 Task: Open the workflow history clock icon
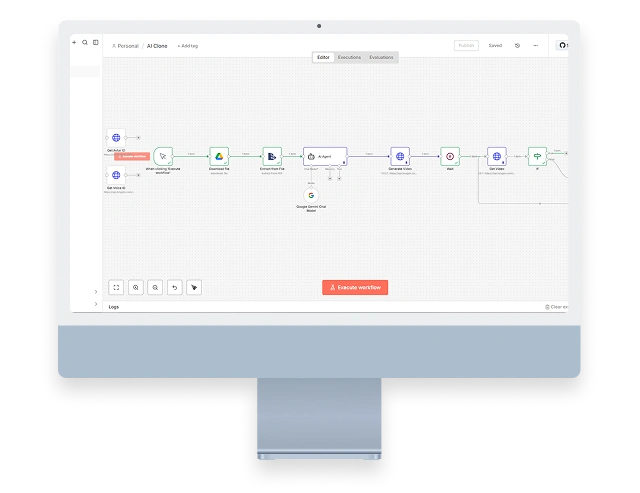click(x=517, y=45)
